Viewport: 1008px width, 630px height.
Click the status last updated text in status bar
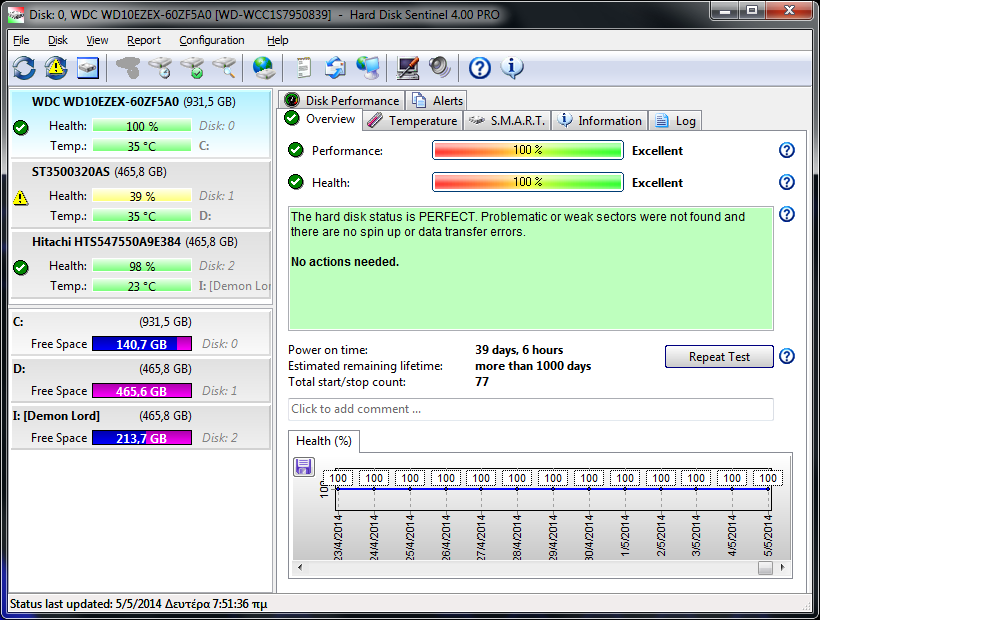click(x=138, y=604)
